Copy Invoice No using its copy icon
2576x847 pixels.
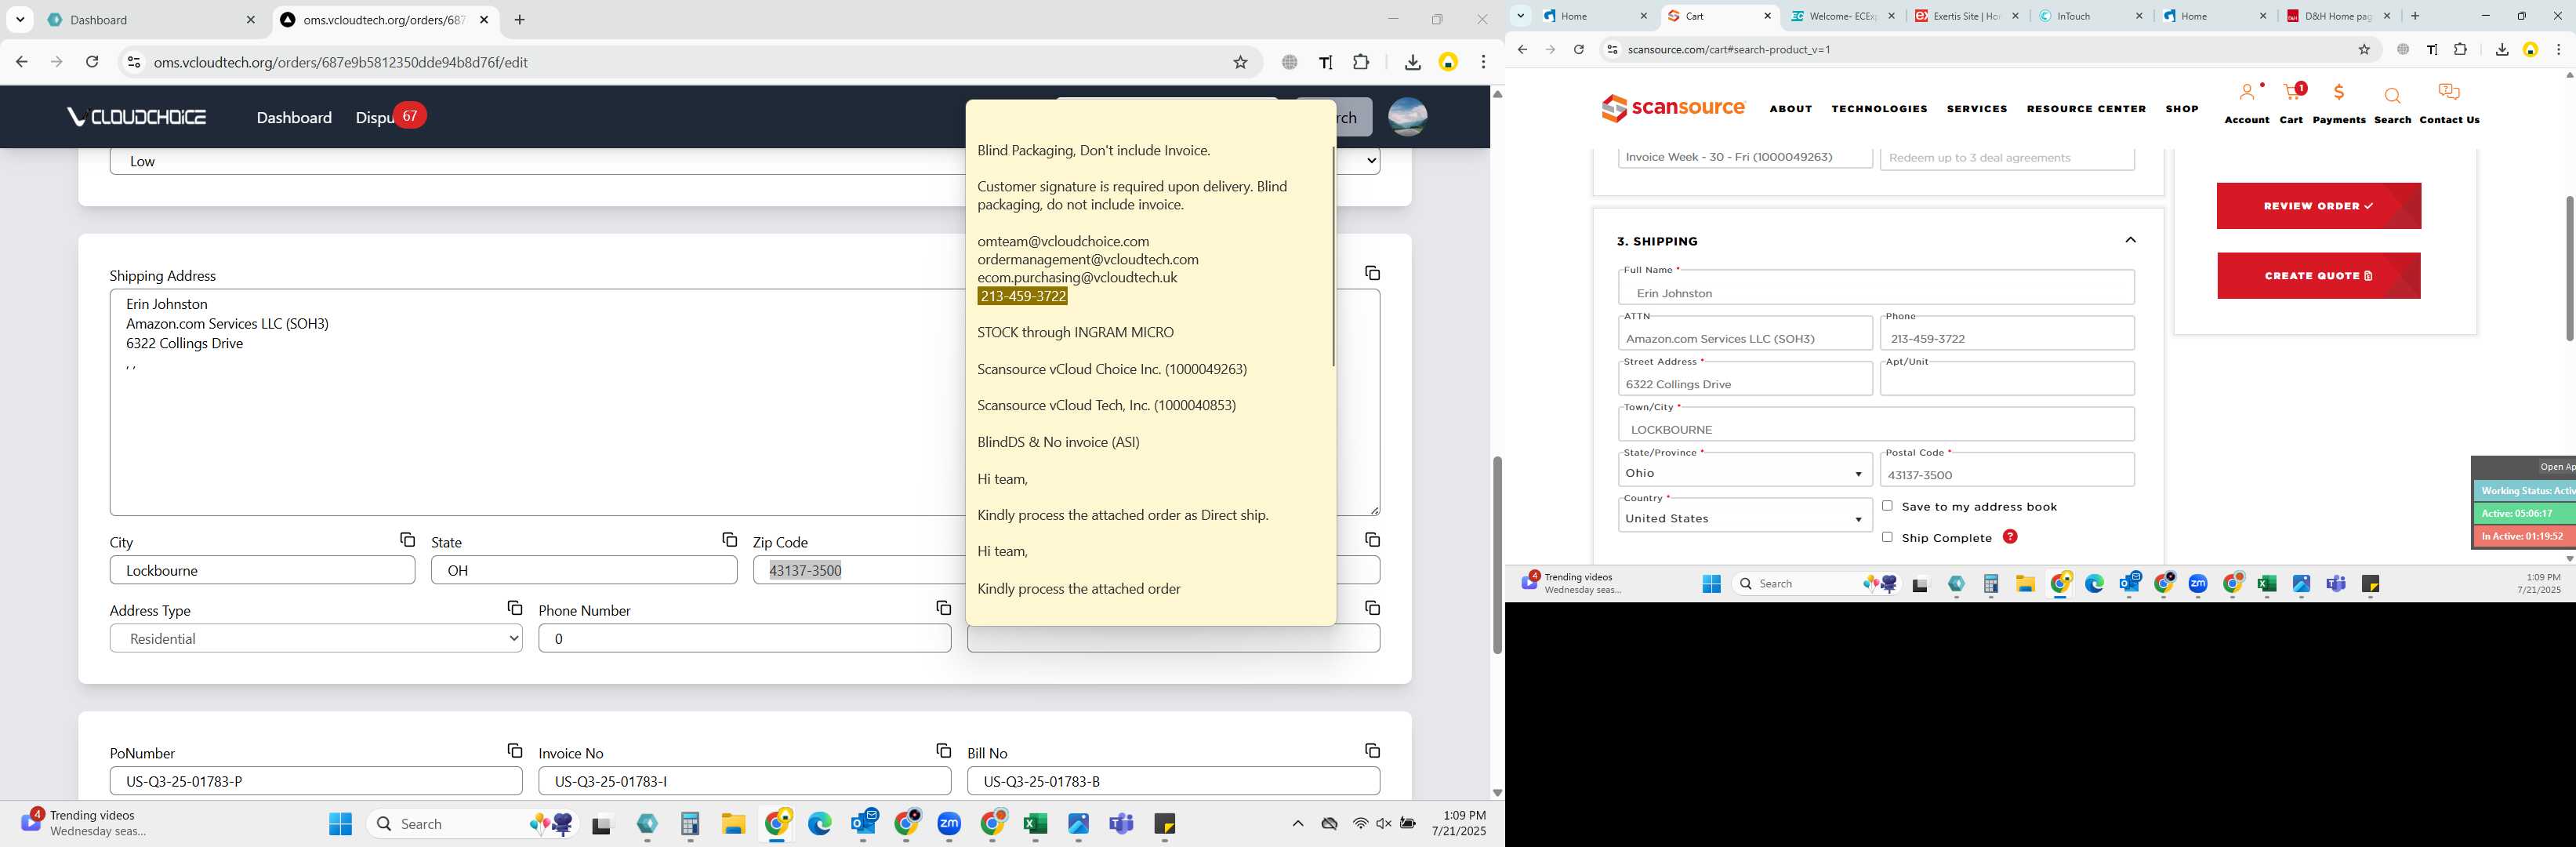[943, 751]
